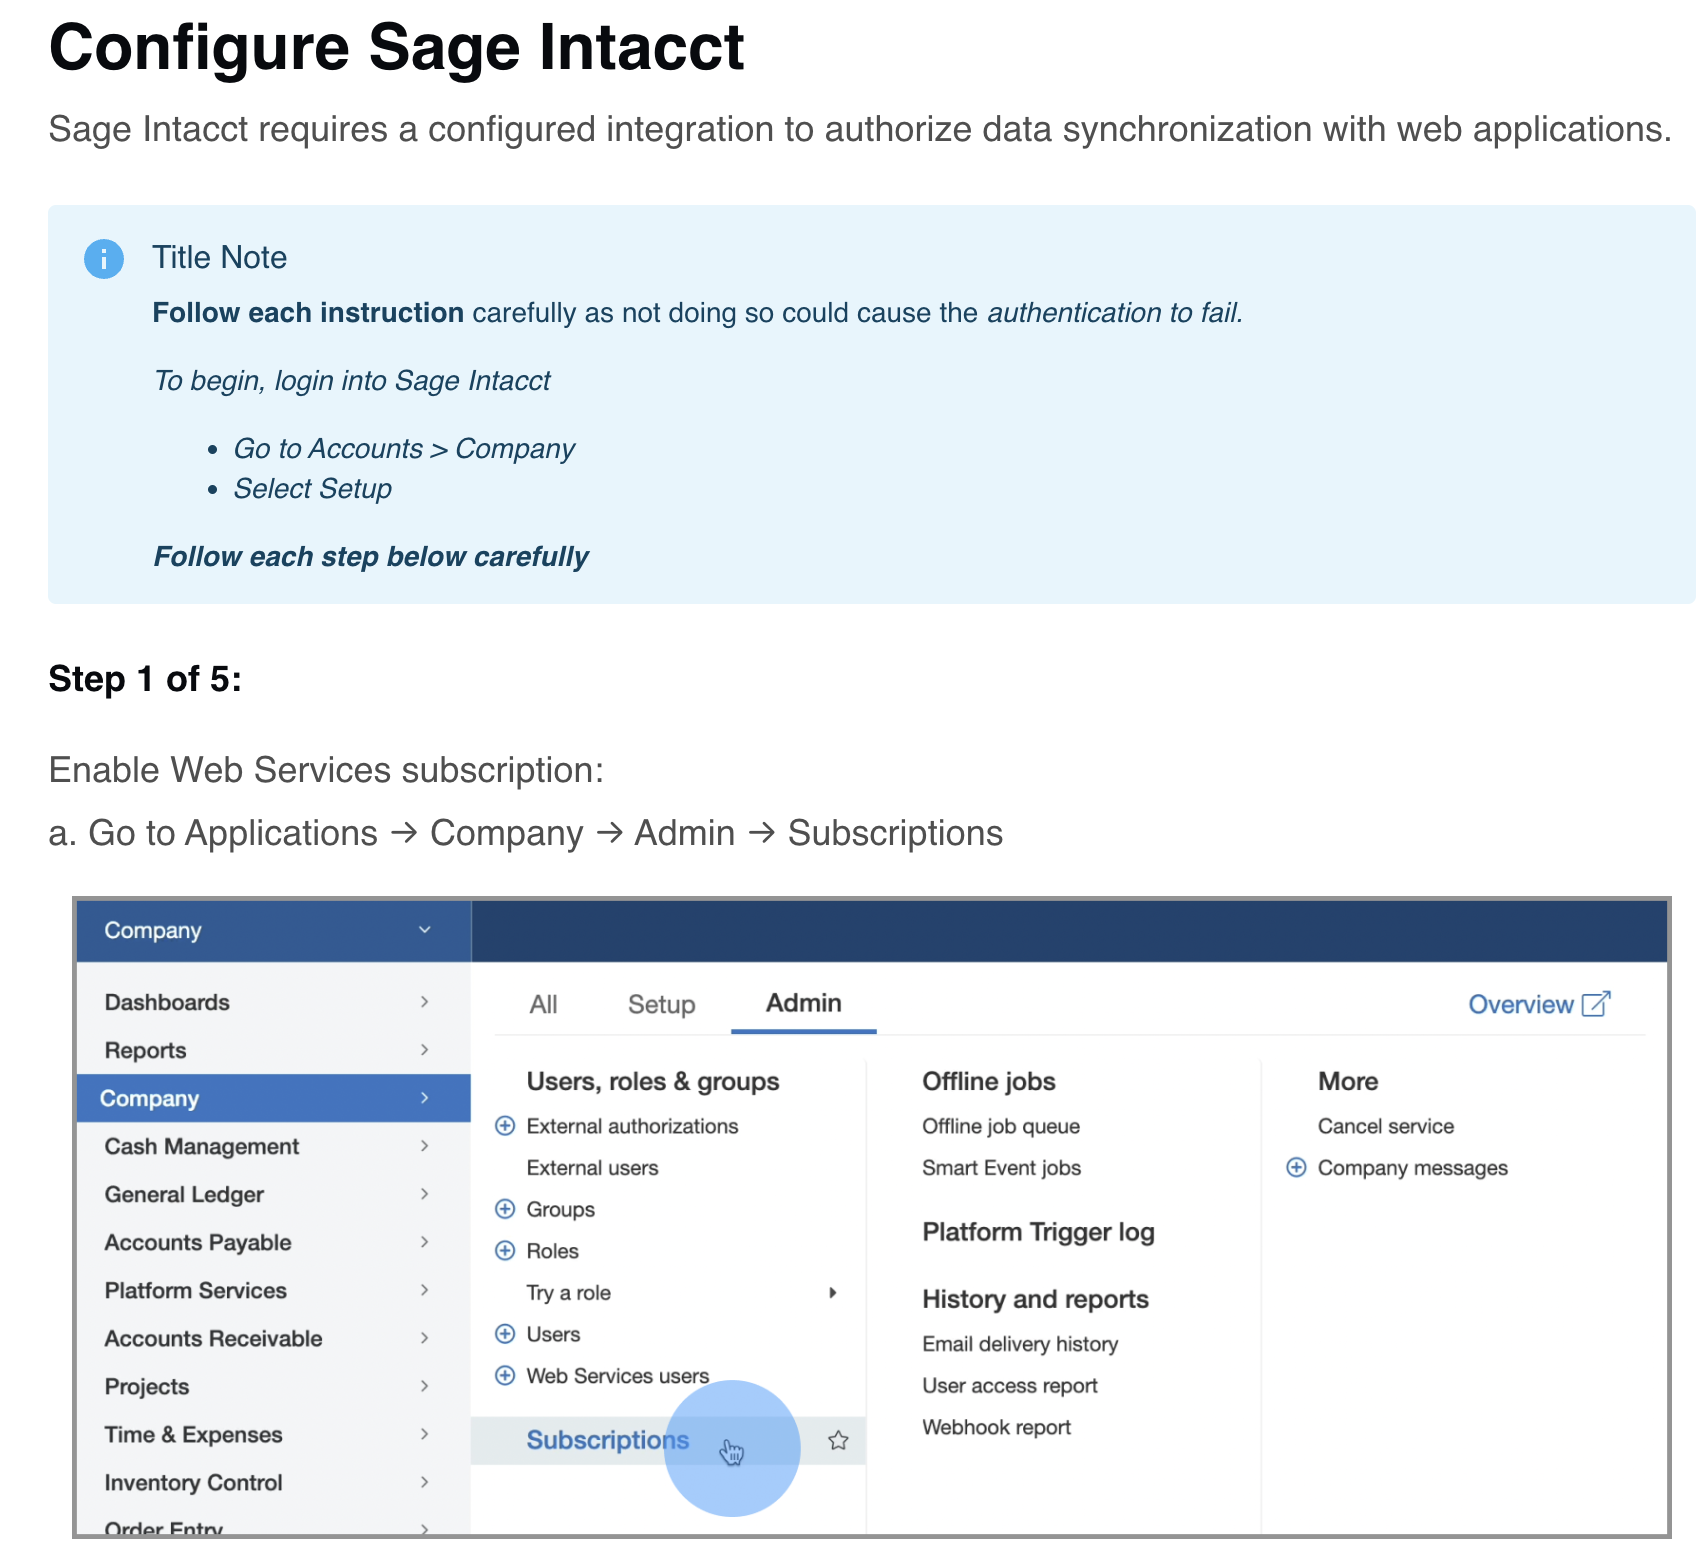The image size is (1696, 1568).
Task: Open Web Services users
Action: [617, 1376]
